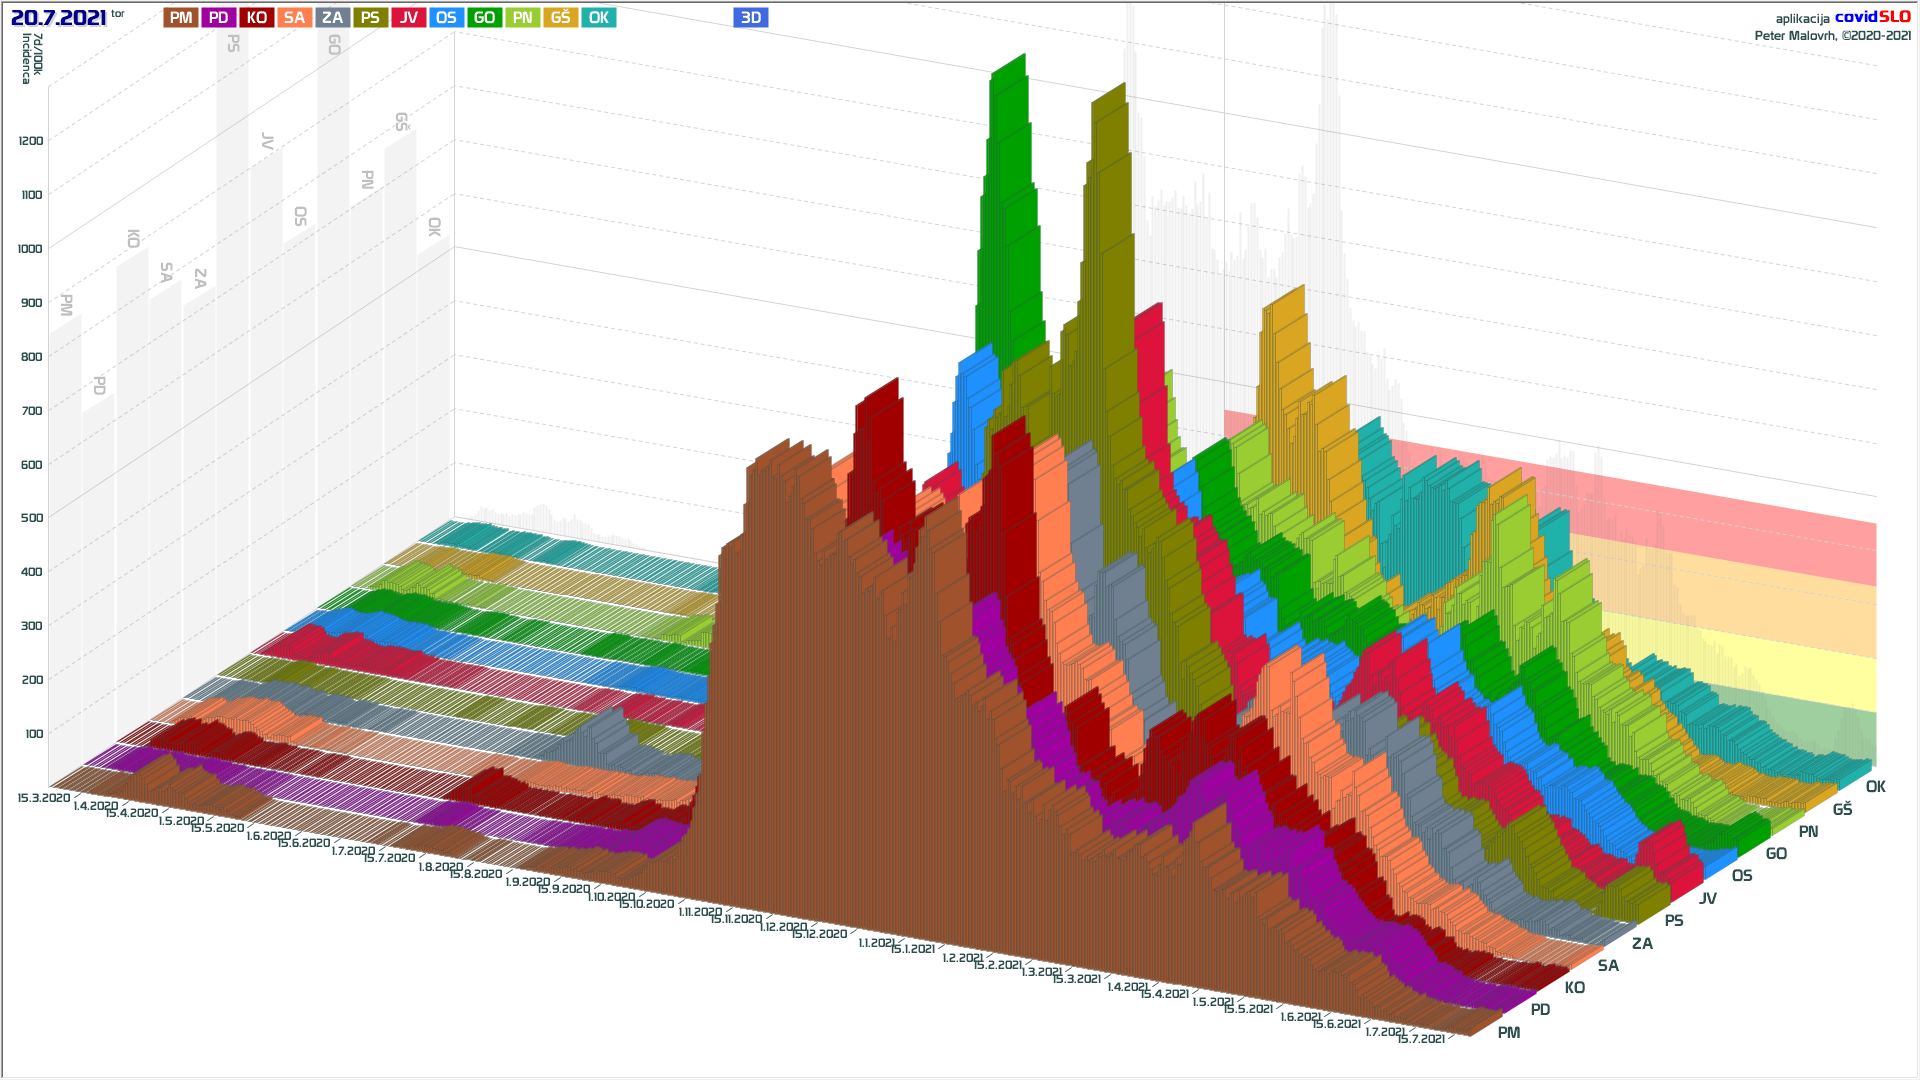Click the 20.7.2021 date header
The image size is (1920, 1080).
point(58,18)
